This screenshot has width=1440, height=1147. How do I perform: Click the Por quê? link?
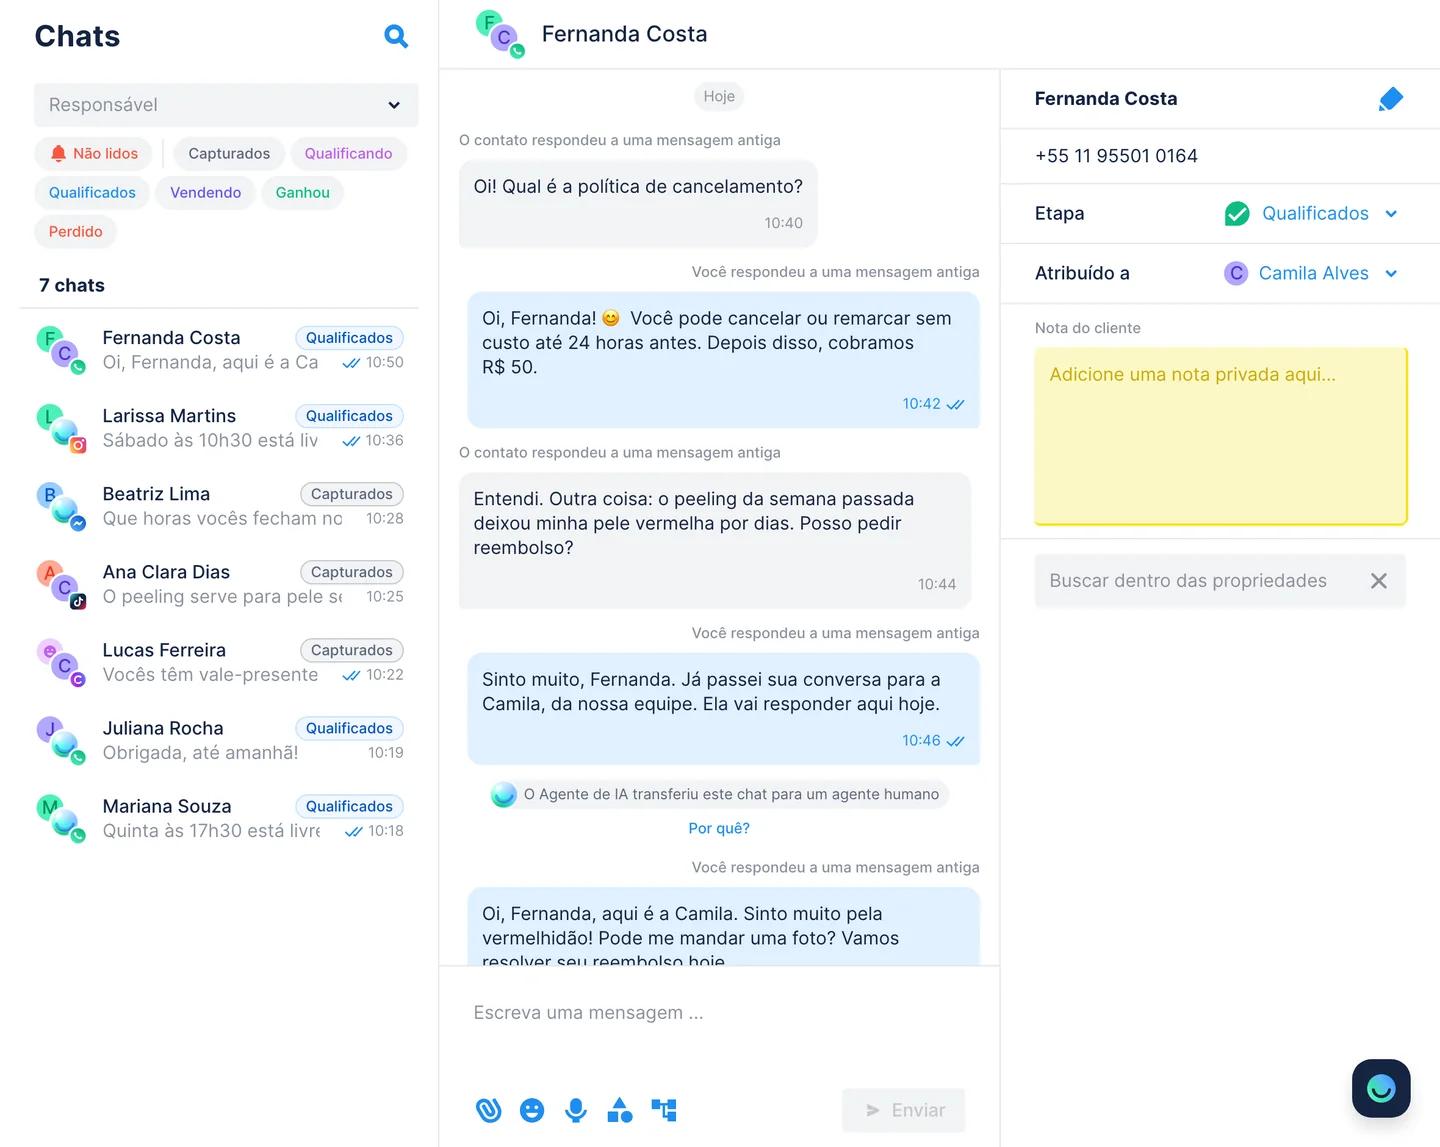[719, 828]
